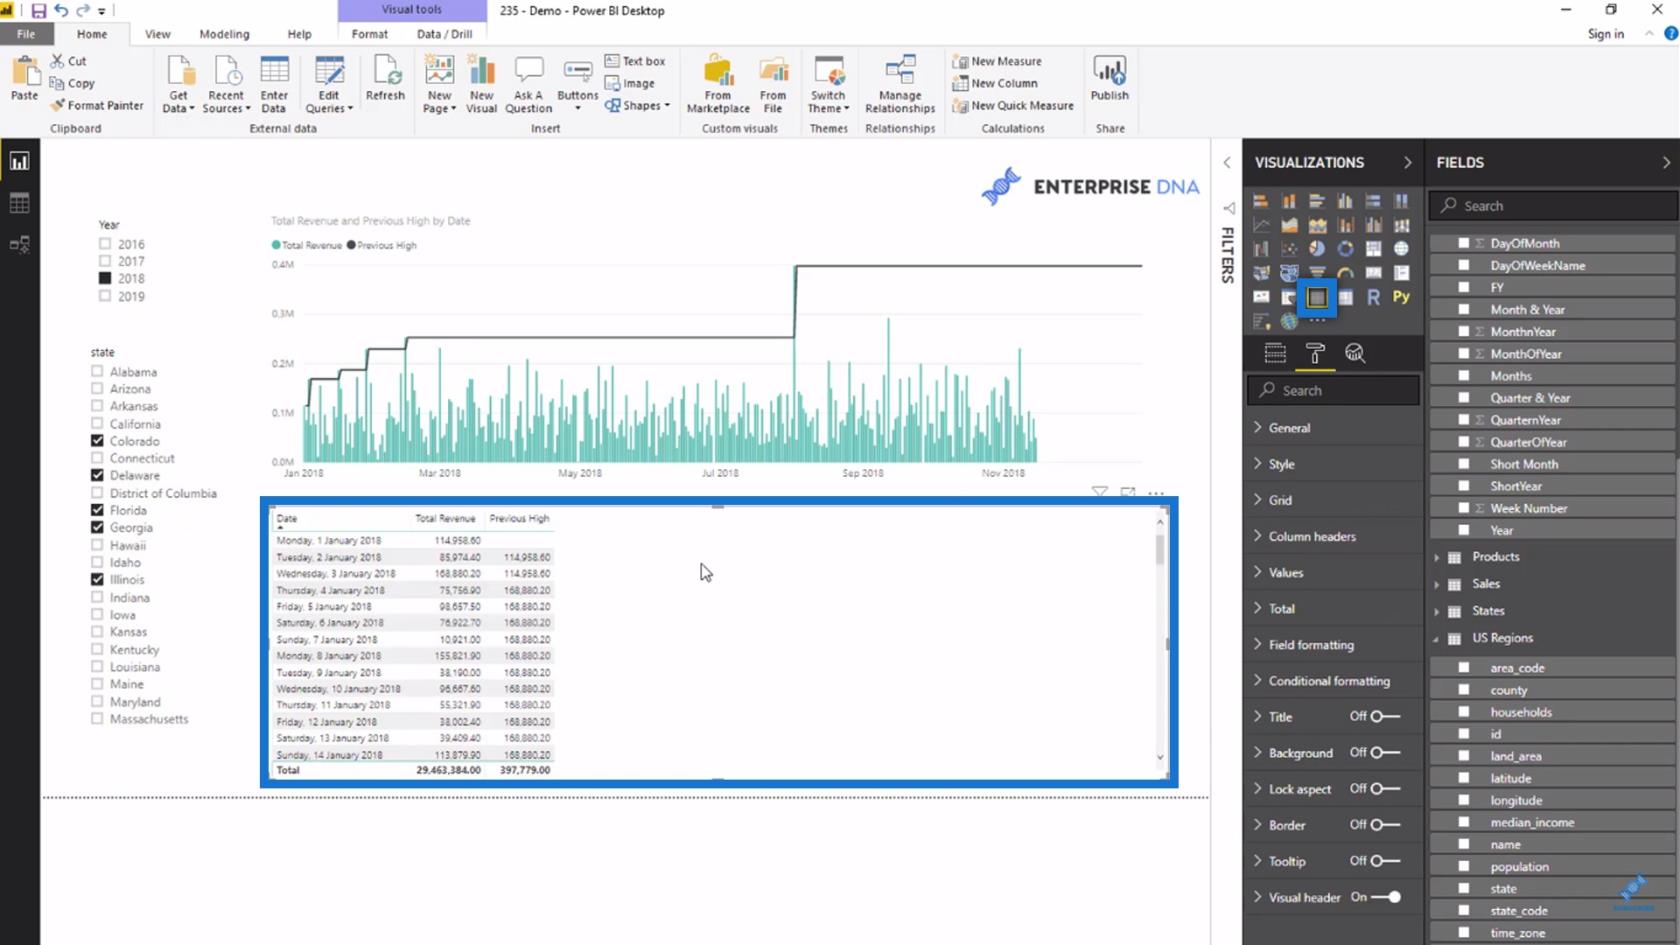Expand the Sales table in Fields
The height and width of the screenshot is (945, 1680).
[x=1437, y=584]
